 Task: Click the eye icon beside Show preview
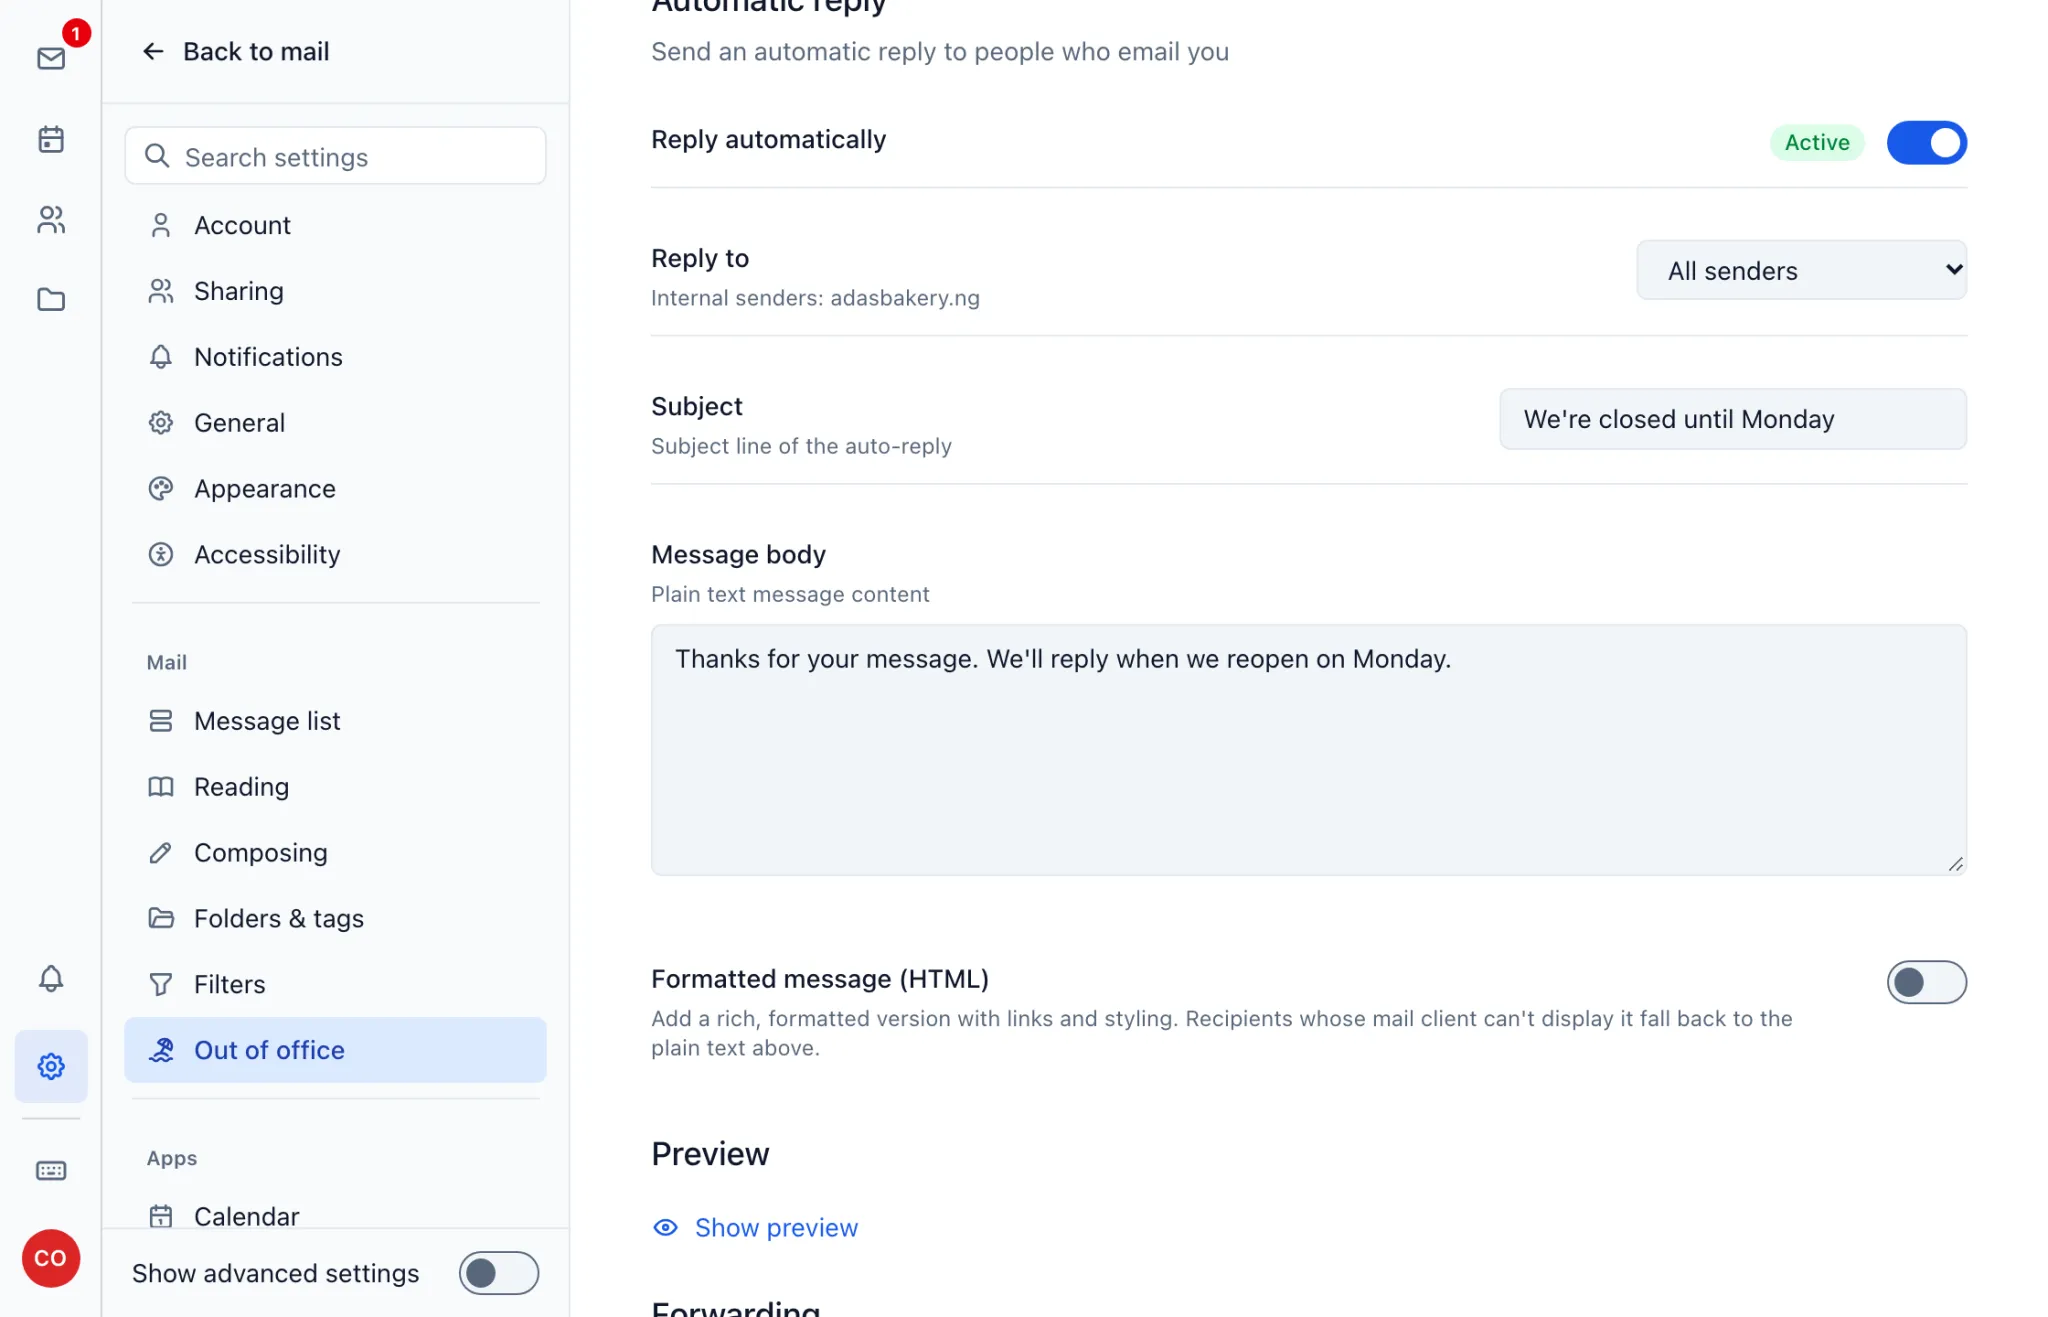point(665,1227)
